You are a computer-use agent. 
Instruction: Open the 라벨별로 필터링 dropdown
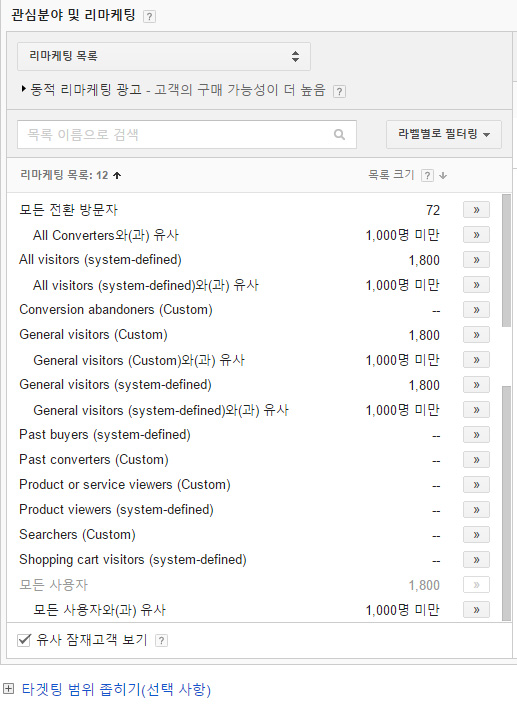coord(443,134)
